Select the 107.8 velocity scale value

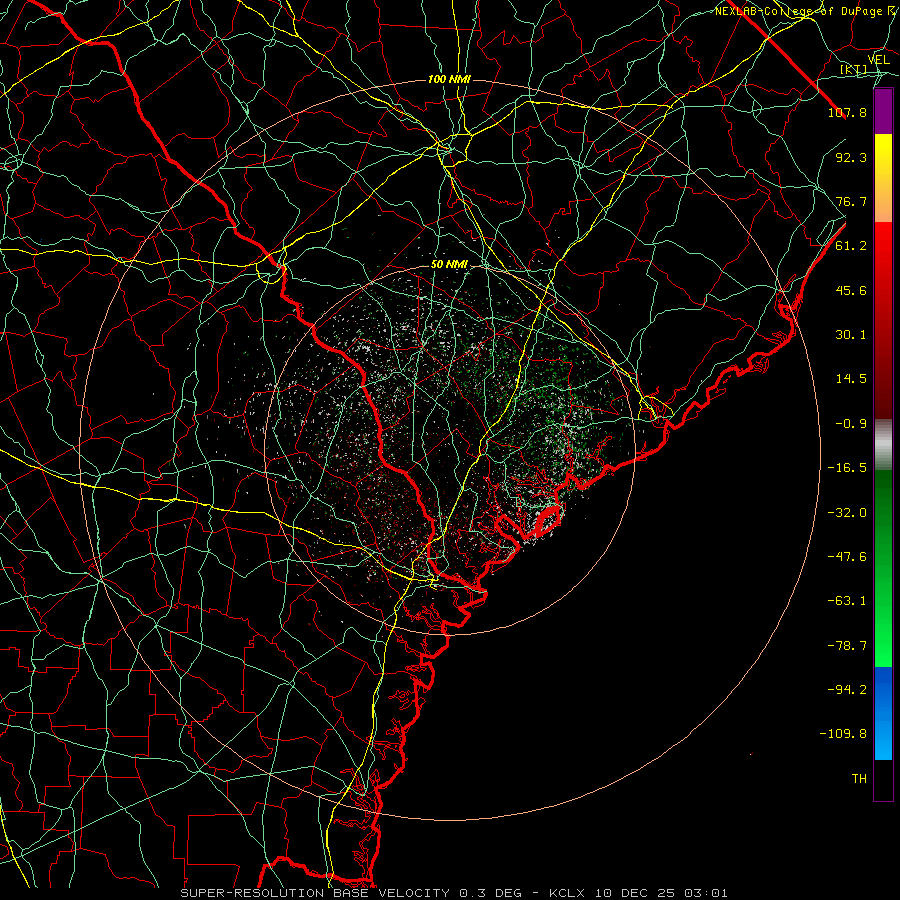[847, 112]
